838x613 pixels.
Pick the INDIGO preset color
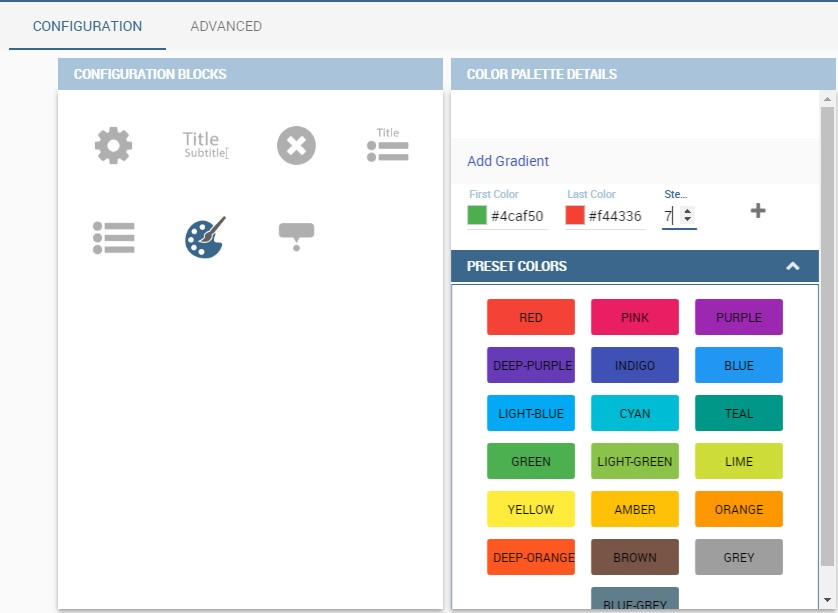(635, 365)
